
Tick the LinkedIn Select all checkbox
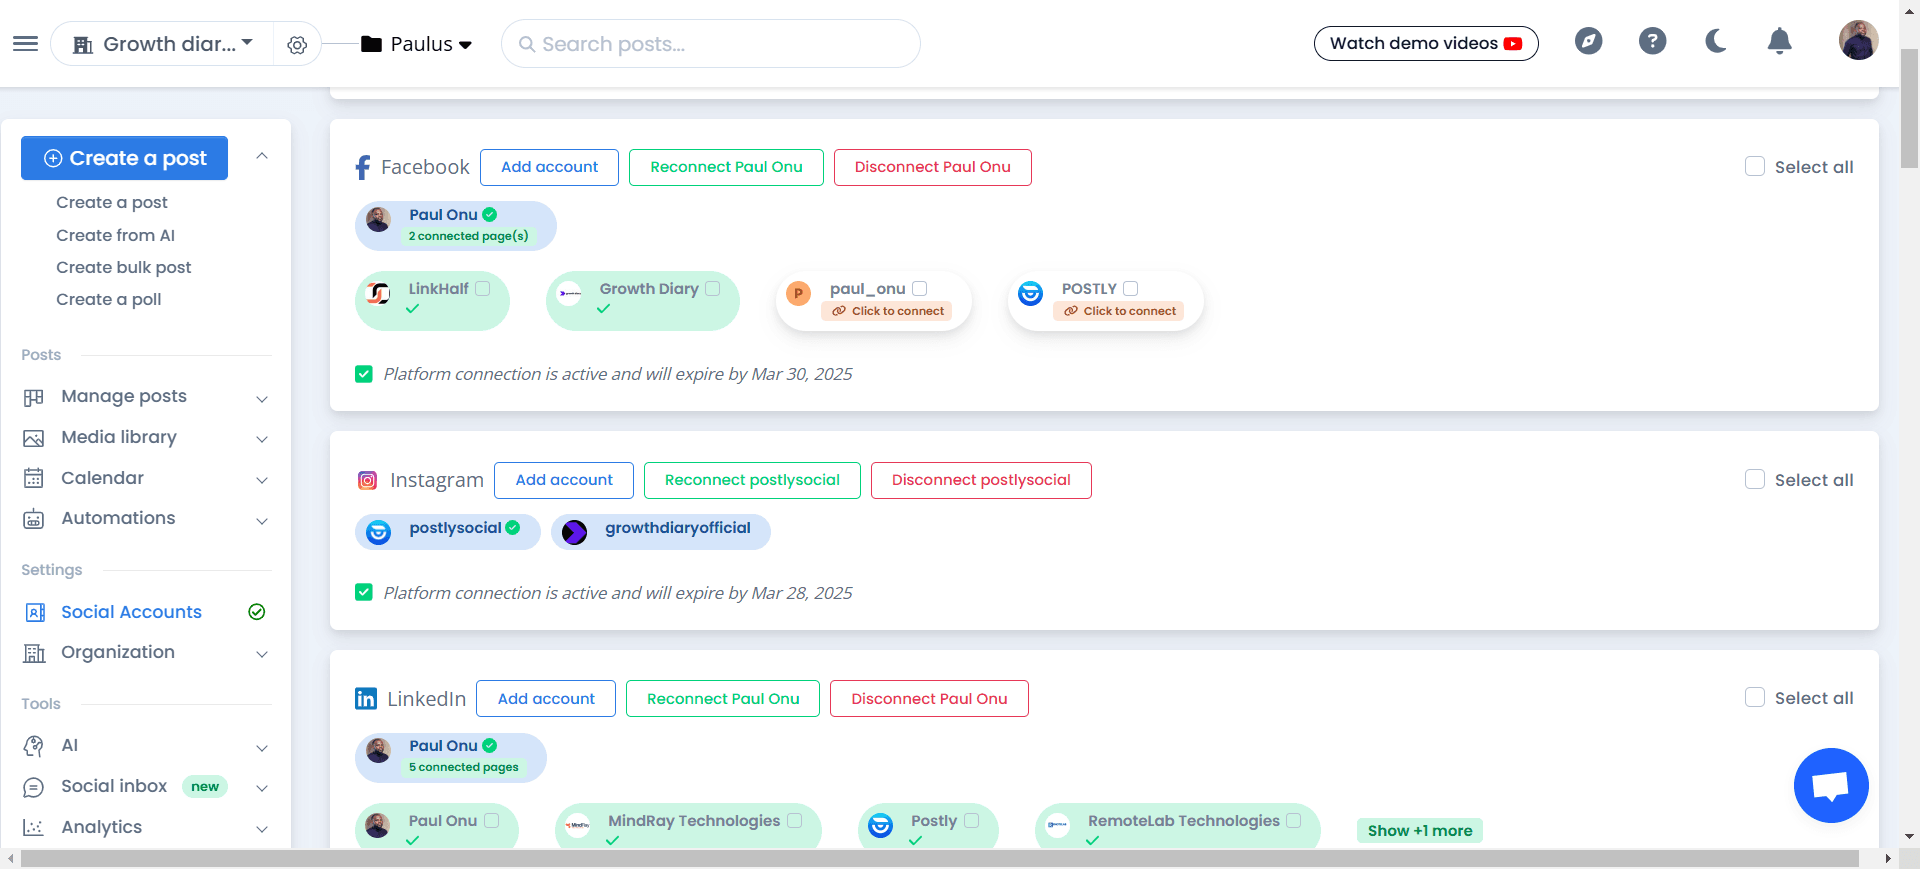tap(1755, 697)
